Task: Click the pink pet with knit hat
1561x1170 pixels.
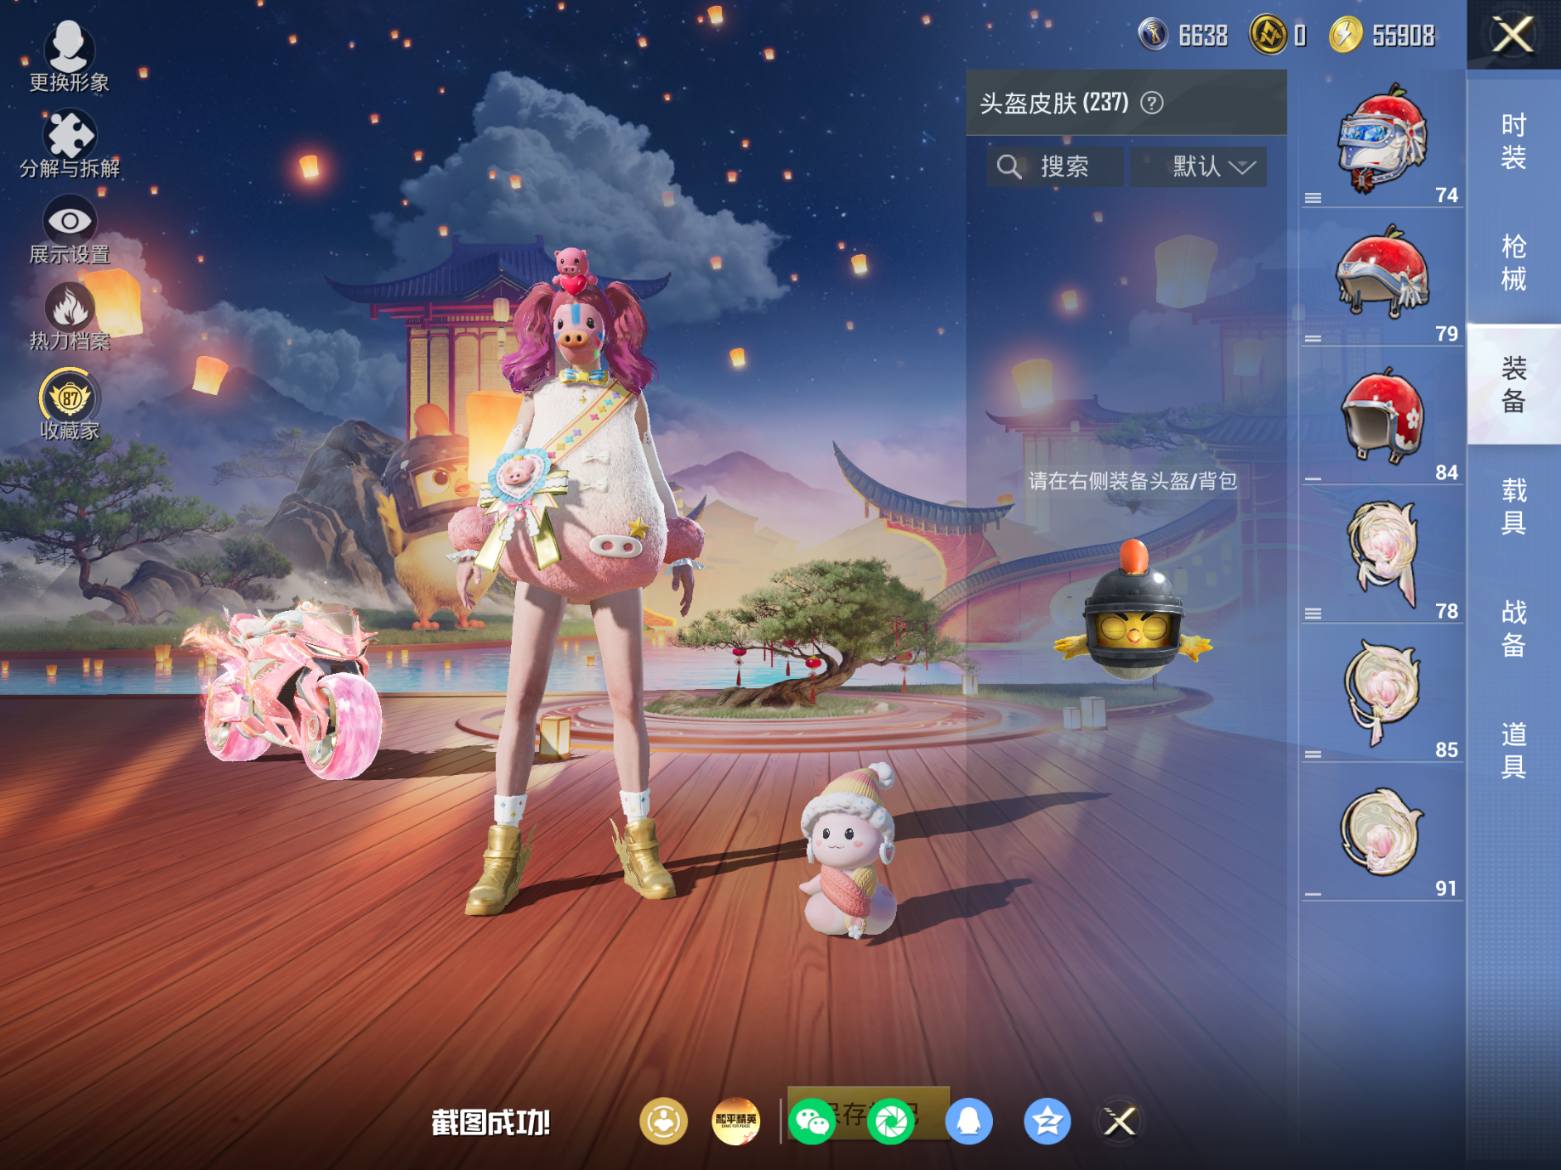Action: [851, 850]
